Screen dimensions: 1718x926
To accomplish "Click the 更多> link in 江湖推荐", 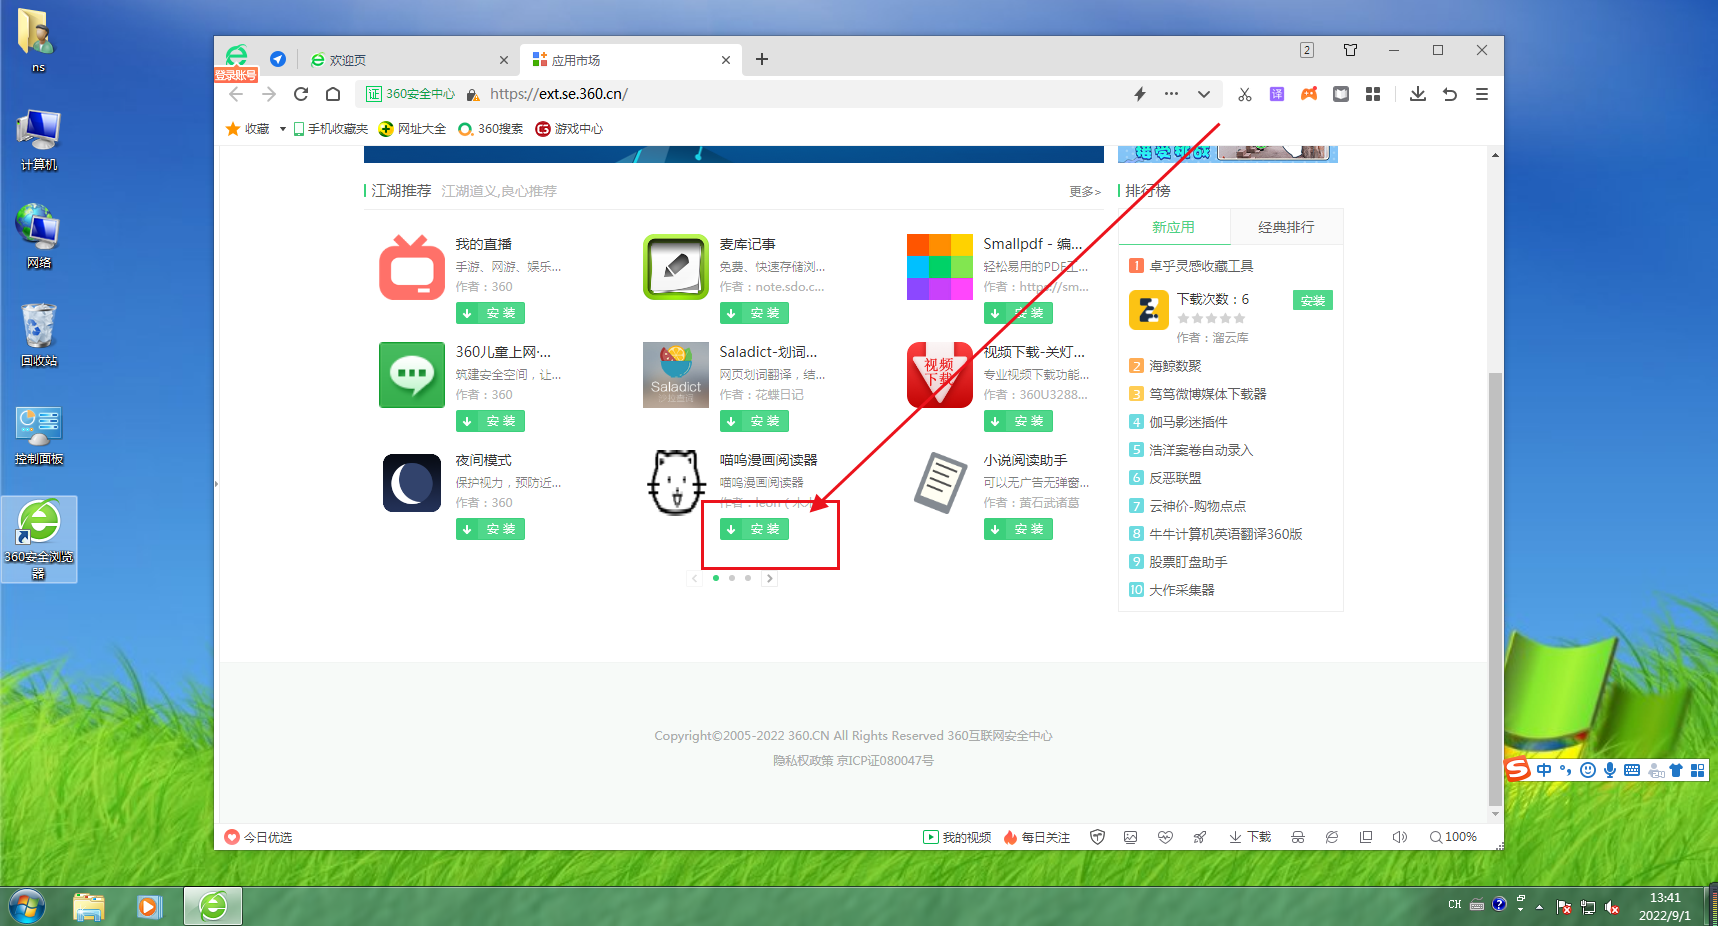I will [x=1085, y=191].
